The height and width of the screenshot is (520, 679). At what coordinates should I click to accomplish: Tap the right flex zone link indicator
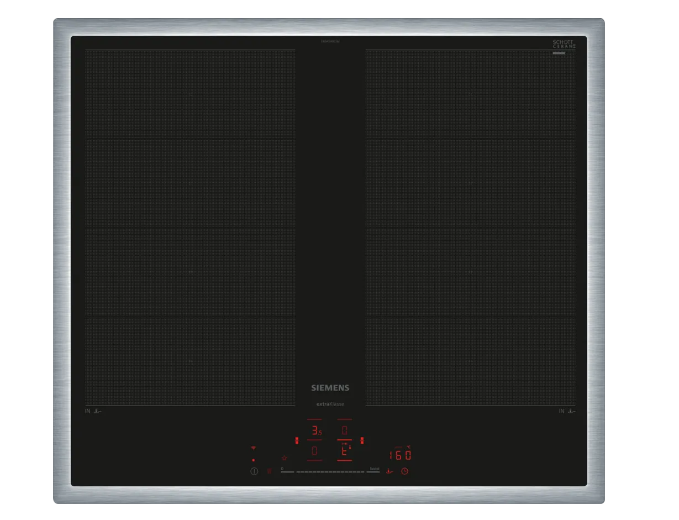(362, 440)
